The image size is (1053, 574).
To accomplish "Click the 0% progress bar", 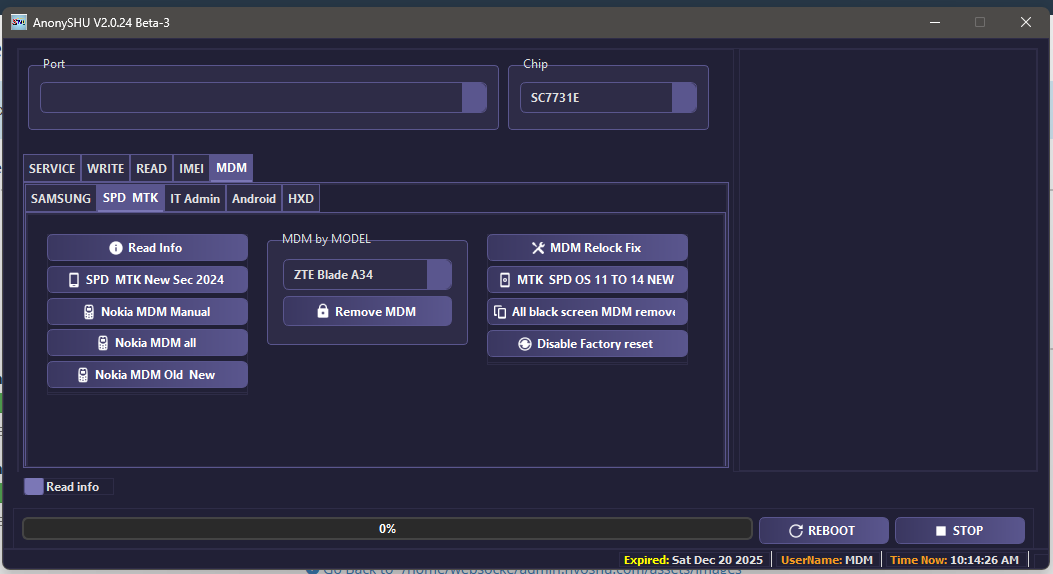I will point(387,529).
